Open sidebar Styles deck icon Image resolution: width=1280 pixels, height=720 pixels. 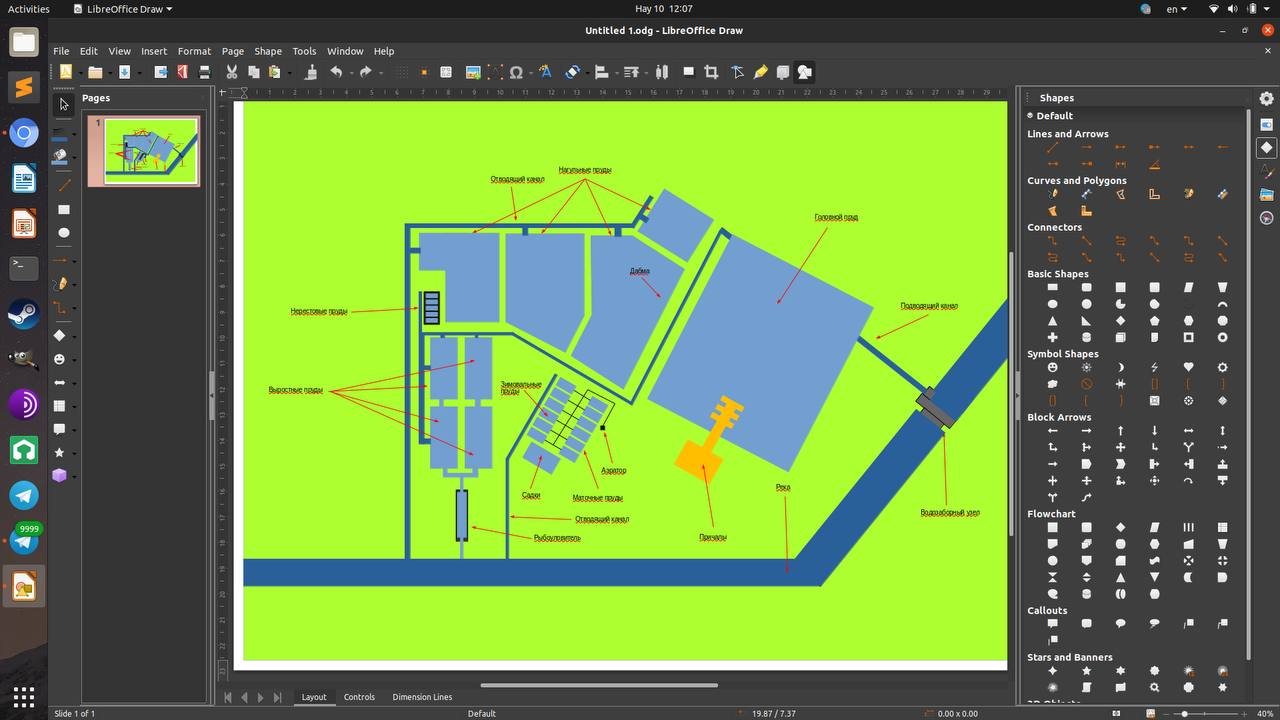(1266, 171)
